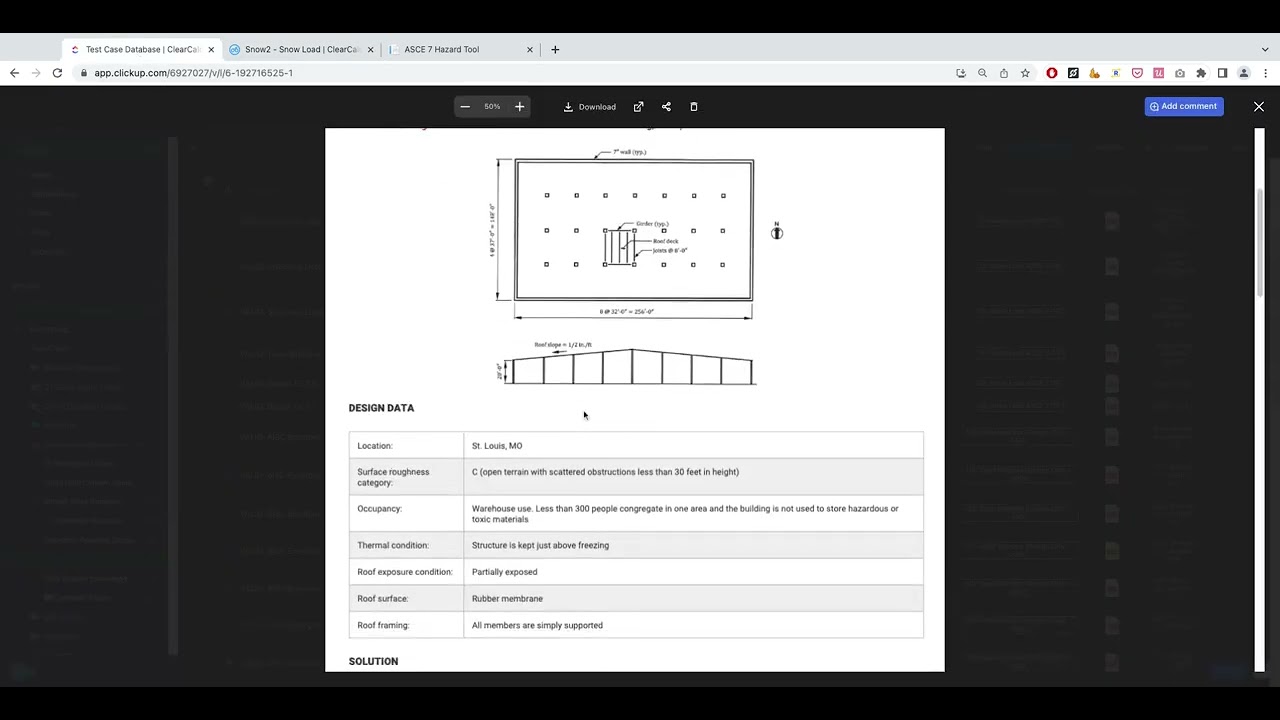Screen dimensions: 1280x720
Task: Toggle the browser side panel
Action: [x=1222, y=73]
